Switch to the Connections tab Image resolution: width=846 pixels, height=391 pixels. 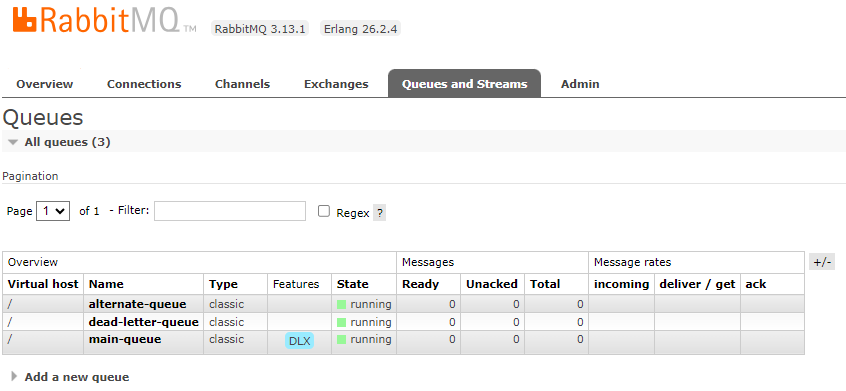(144, 84)
